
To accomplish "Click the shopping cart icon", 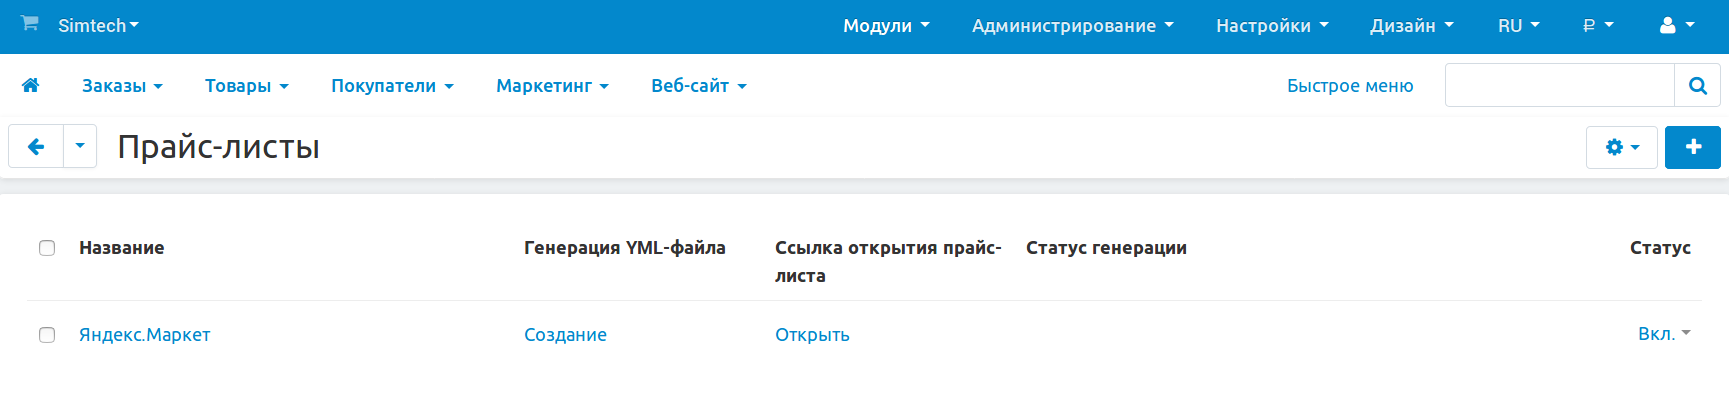I will click(x=30, y=24).
